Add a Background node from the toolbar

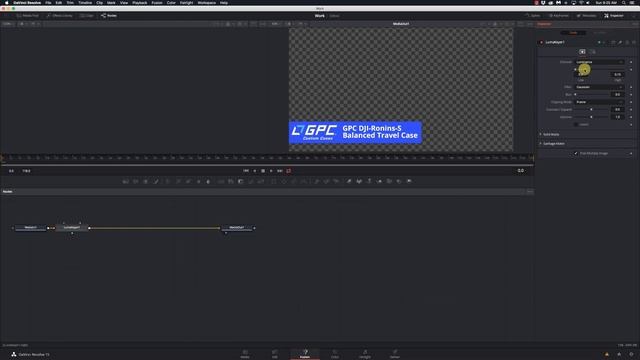coord(126,181)
